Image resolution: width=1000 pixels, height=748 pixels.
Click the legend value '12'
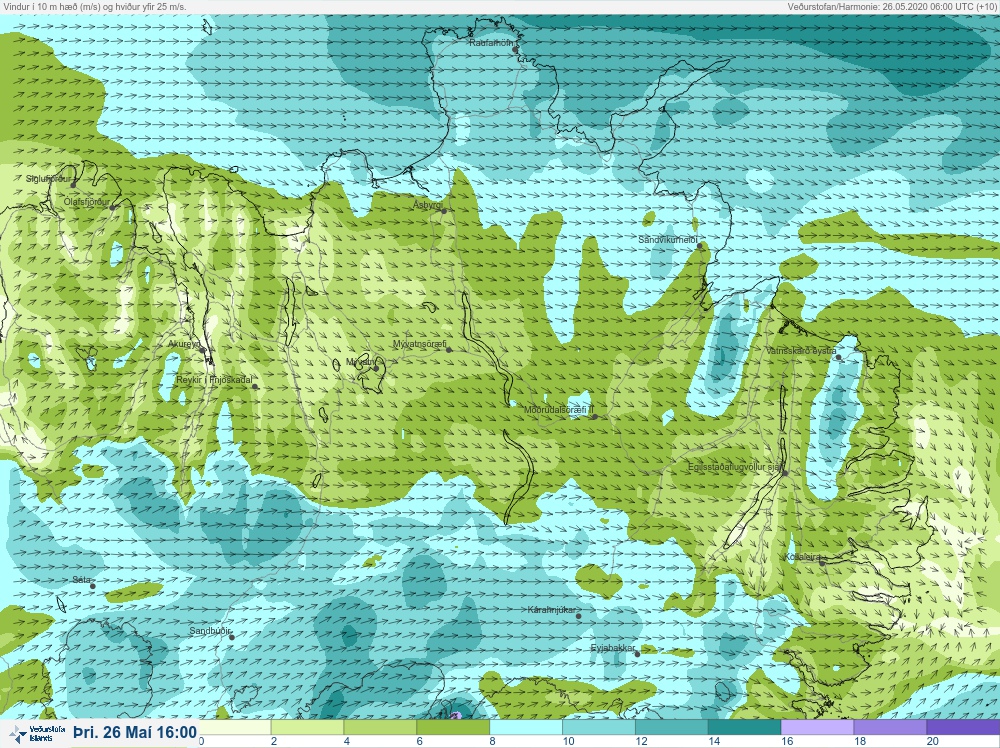coord(642,741)
